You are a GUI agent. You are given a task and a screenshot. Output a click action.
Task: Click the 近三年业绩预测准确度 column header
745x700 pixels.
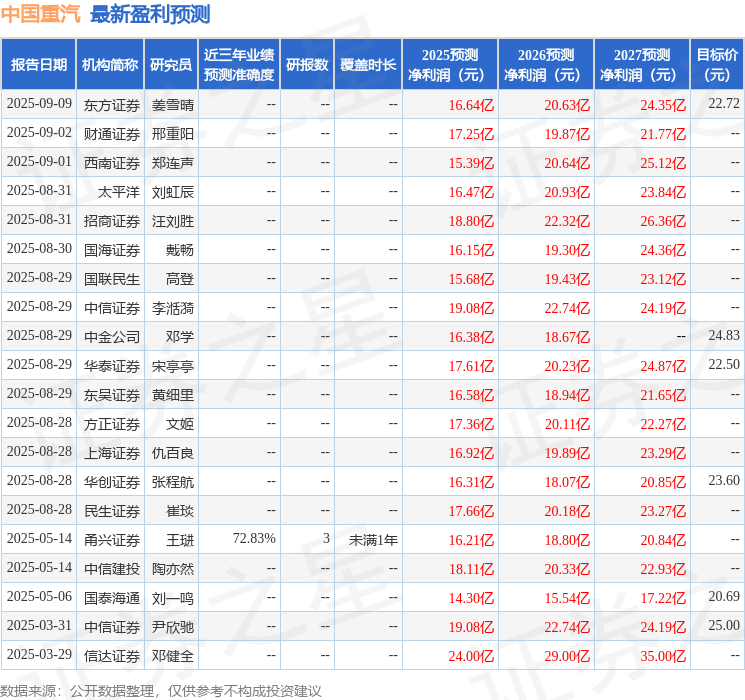click(x=239, y=65)
